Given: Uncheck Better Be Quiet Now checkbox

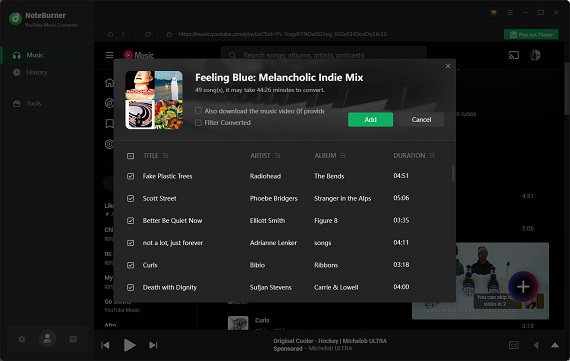Looking at the screenshot, I should pyautogui.click(x=131, y=221).
